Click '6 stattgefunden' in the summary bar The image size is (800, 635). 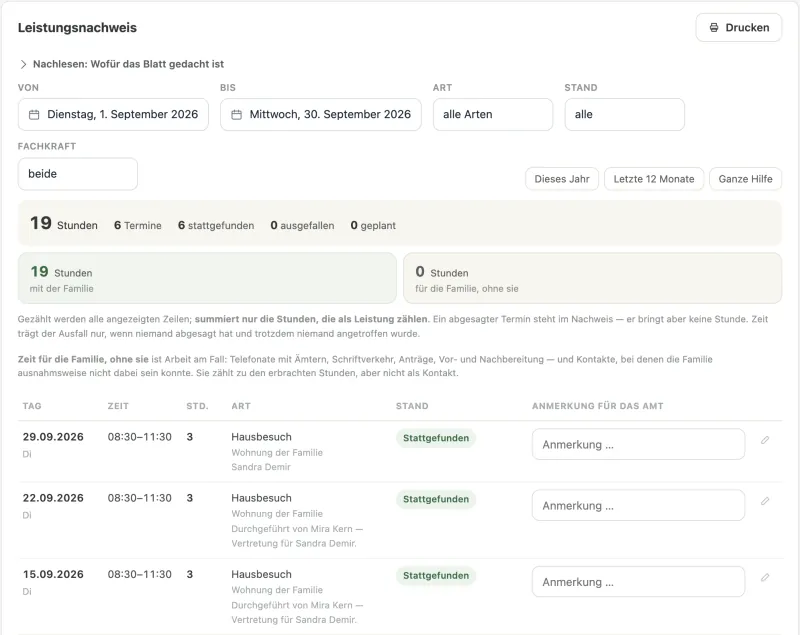[216, 225]
